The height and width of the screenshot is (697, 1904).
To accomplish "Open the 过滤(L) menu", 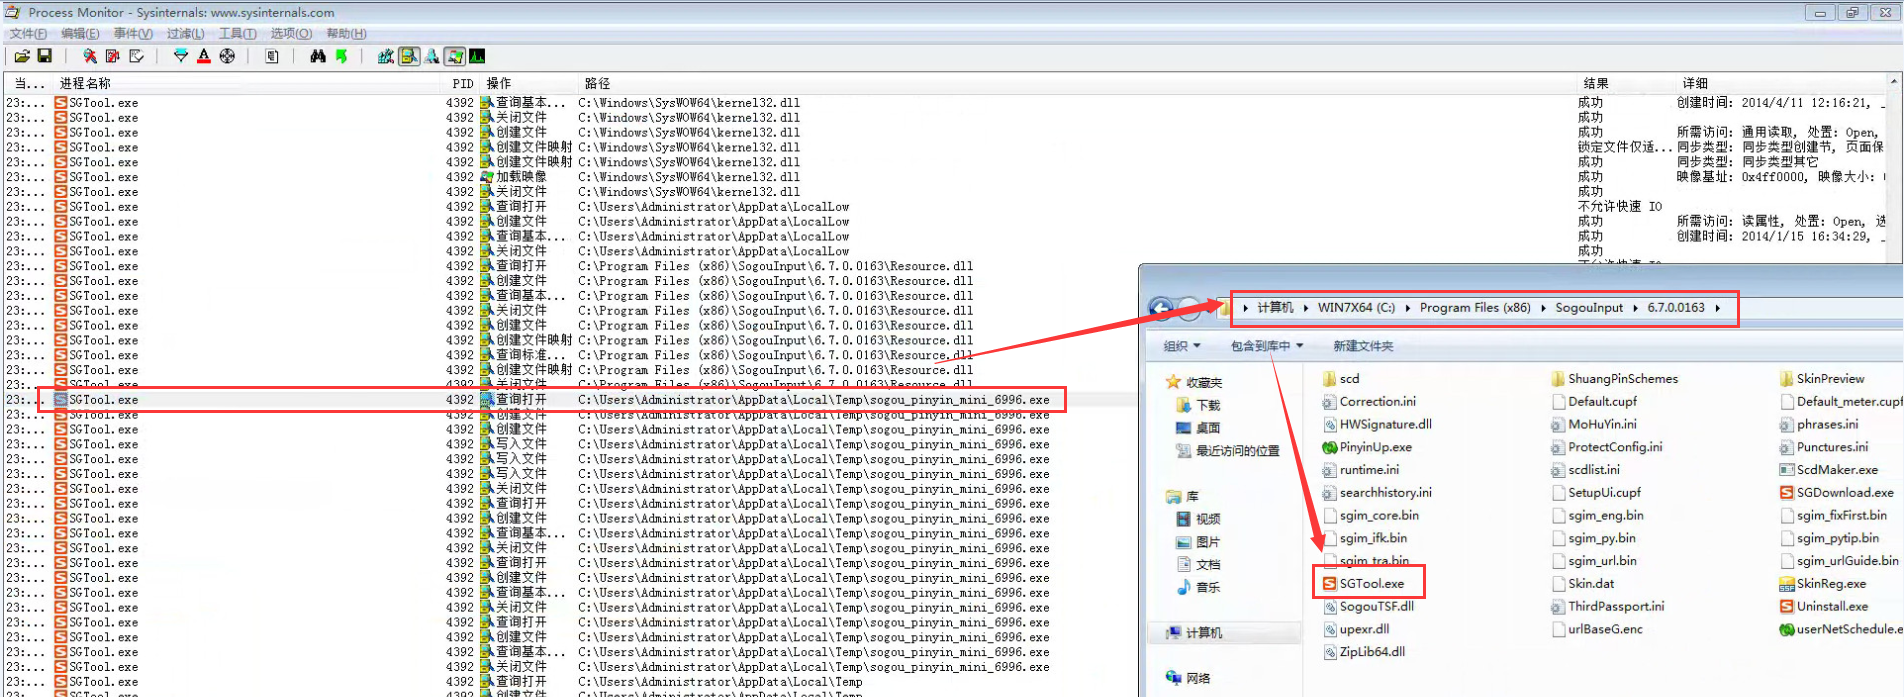I will [x=185, y=33].
